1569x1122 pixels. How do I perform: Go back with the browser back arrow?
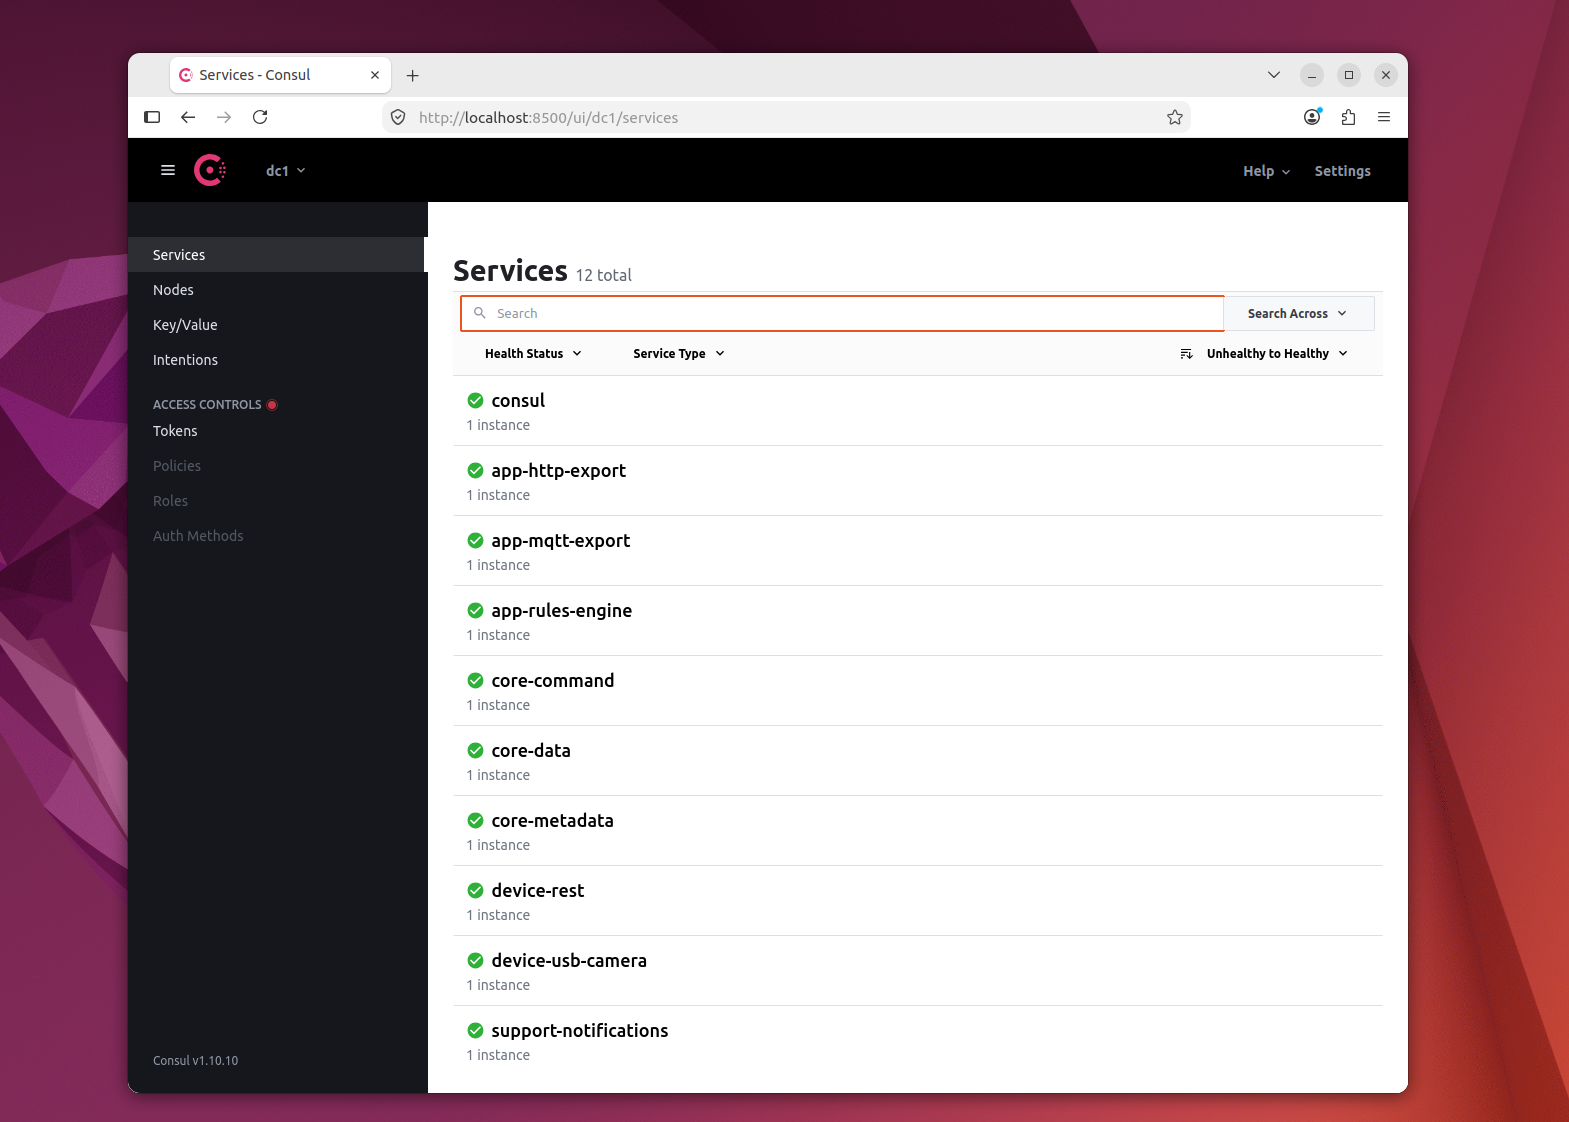coord(188,117)
